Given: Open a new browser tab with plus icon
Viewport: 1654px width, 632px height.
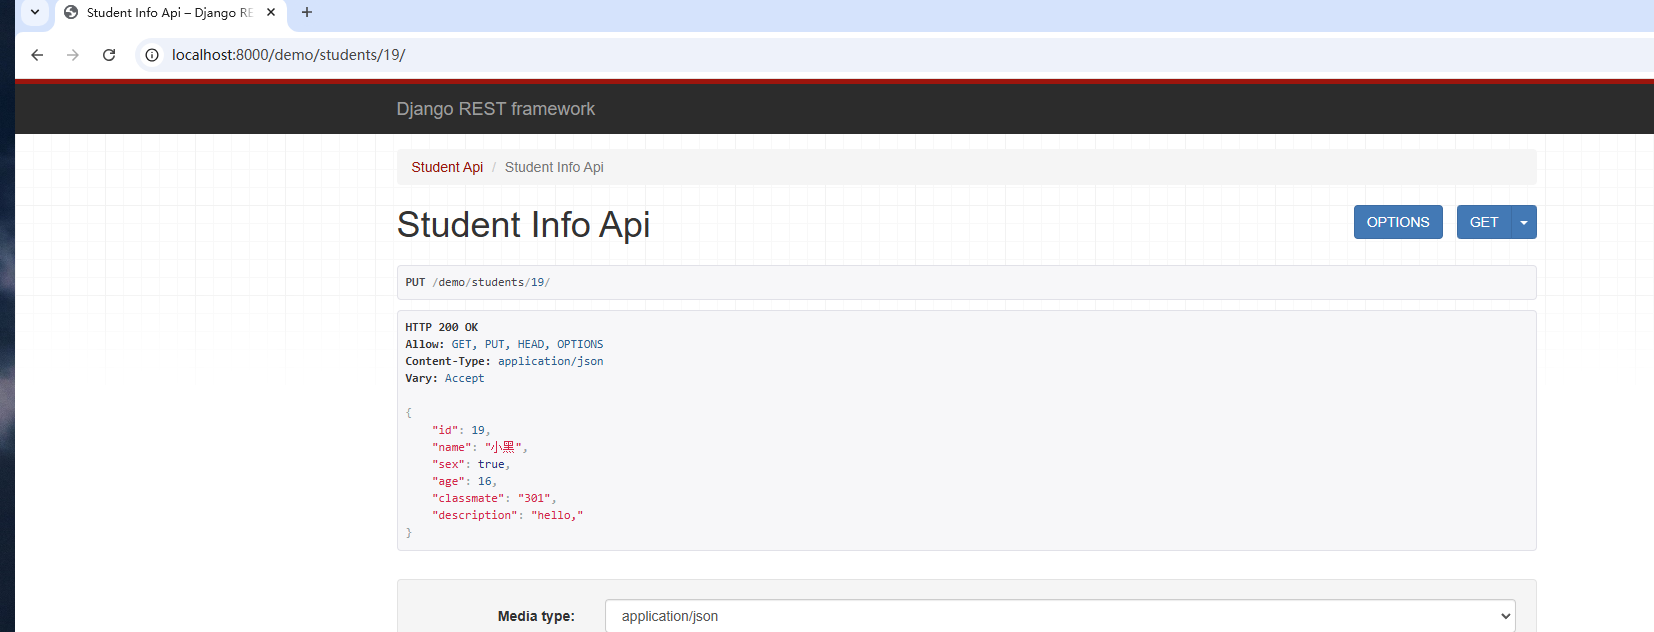Looking at the screenshot, I should coord(307,12).
